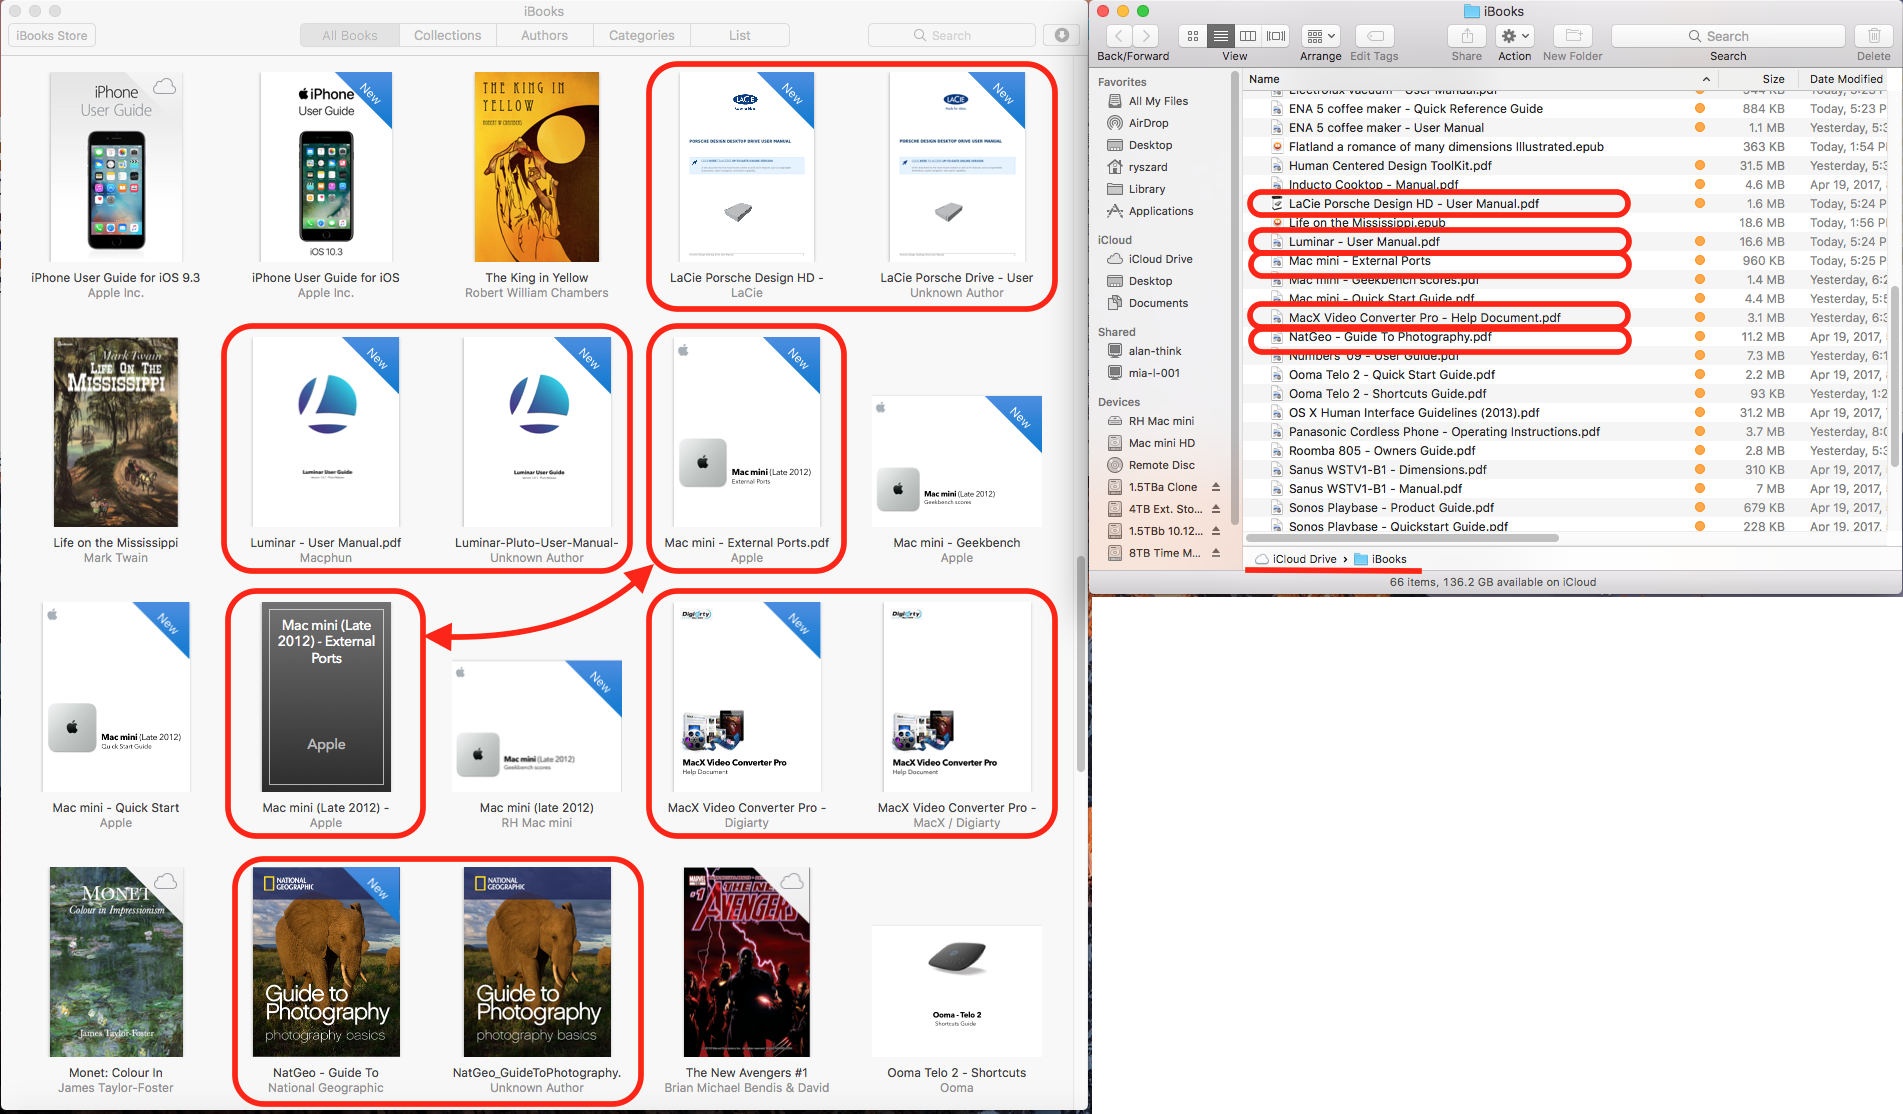
Task: Open Applications in Finder sidebar
Action: (1161, 211)
